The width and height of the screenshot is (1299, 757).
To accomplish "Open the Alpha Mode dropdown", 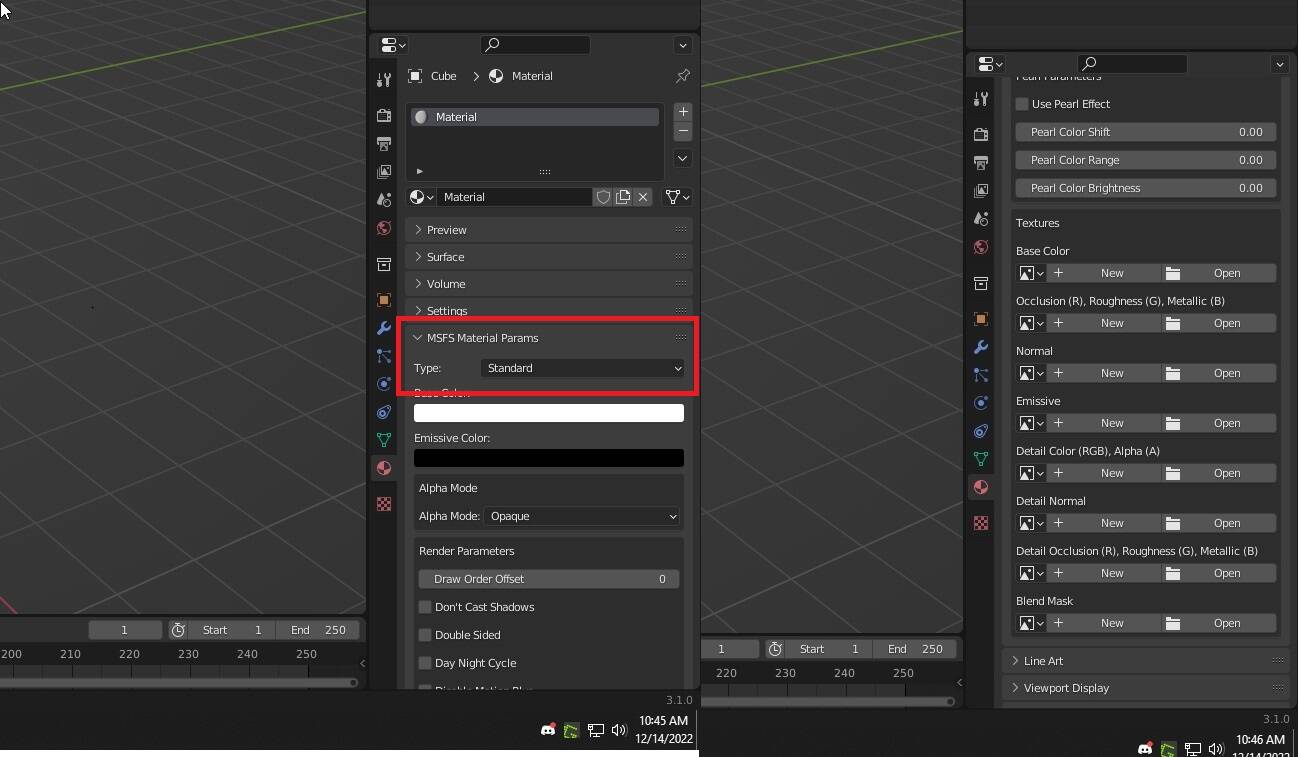I will click(582, 516).
